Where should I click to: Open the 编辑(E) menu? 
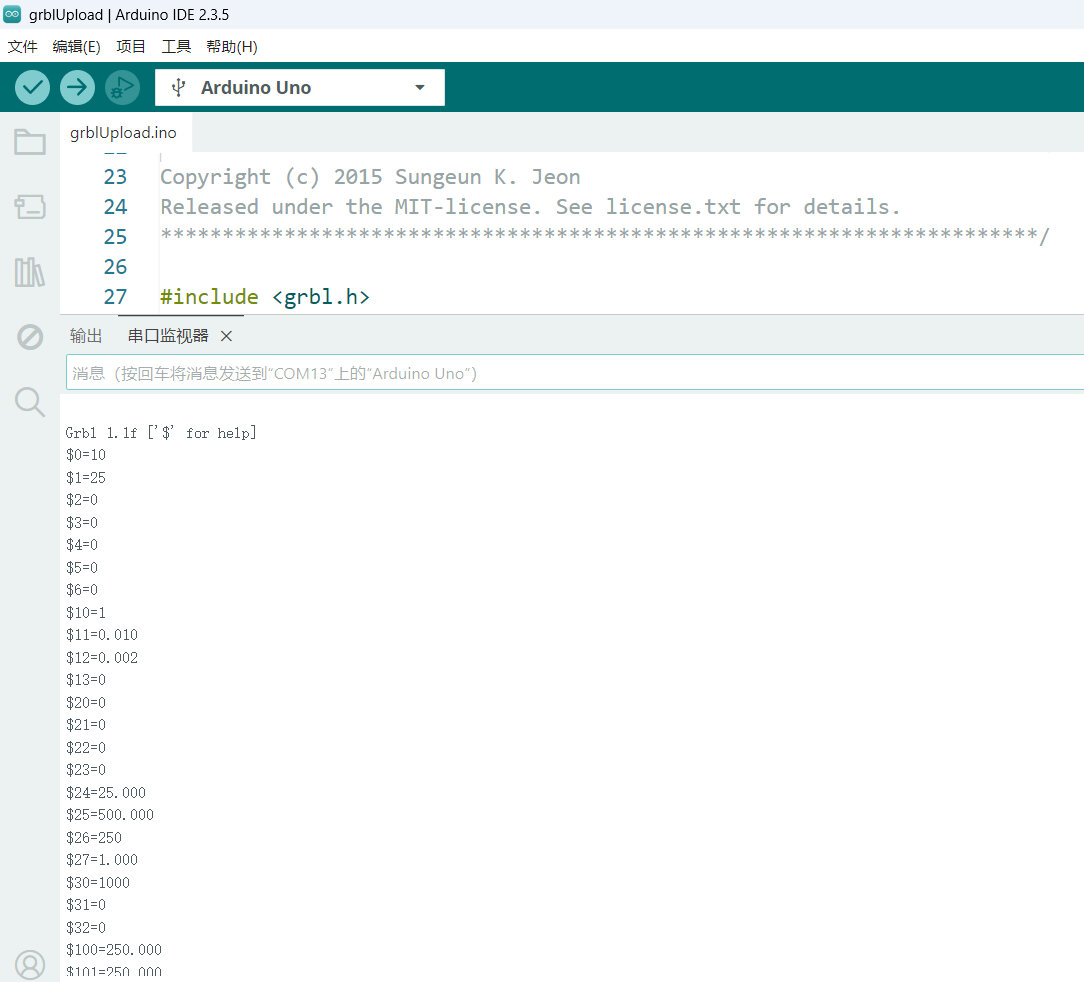[76, 46]
